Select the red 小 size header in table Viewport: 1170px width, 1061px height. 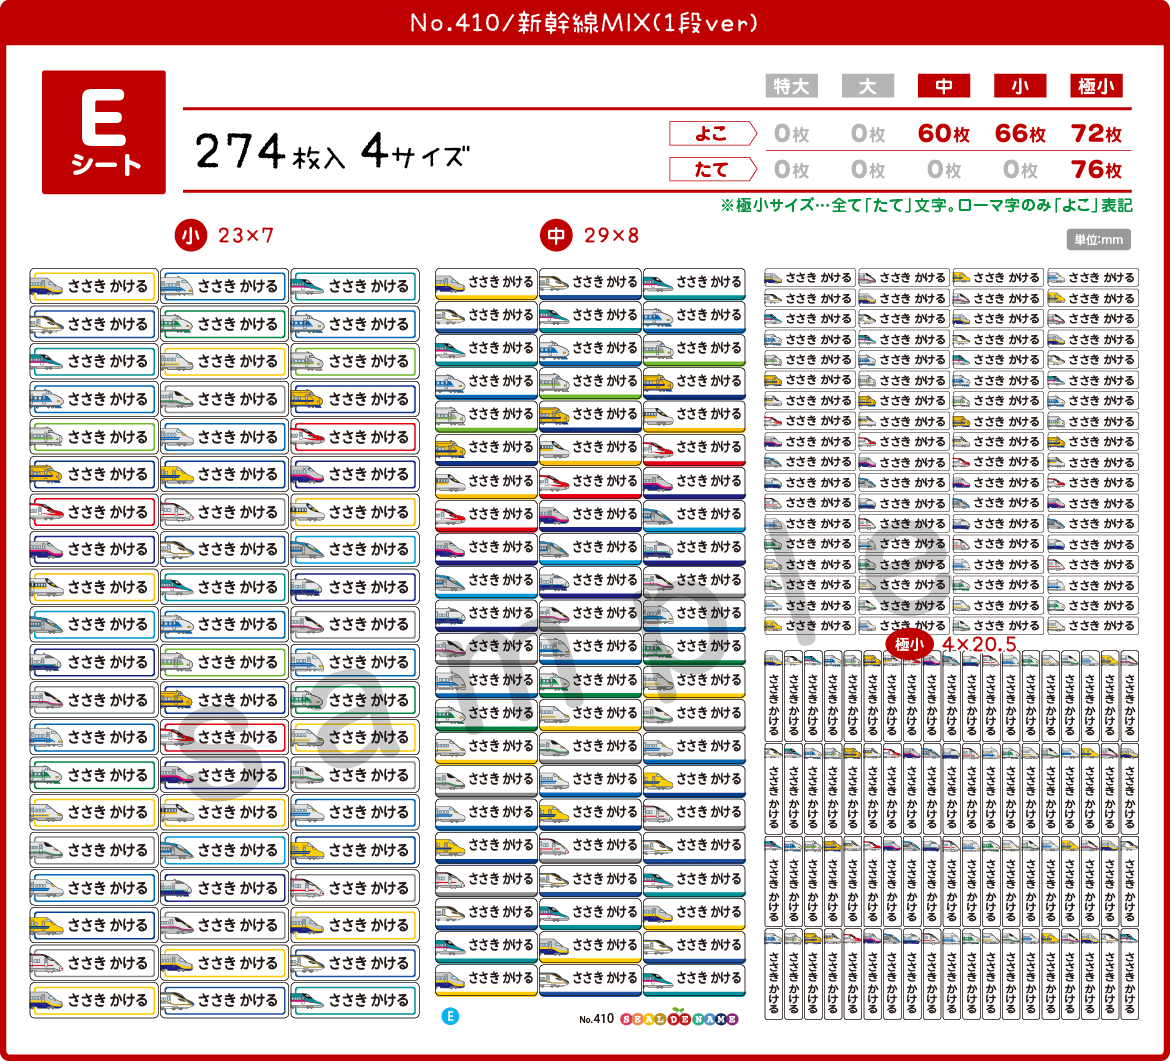1020,86
